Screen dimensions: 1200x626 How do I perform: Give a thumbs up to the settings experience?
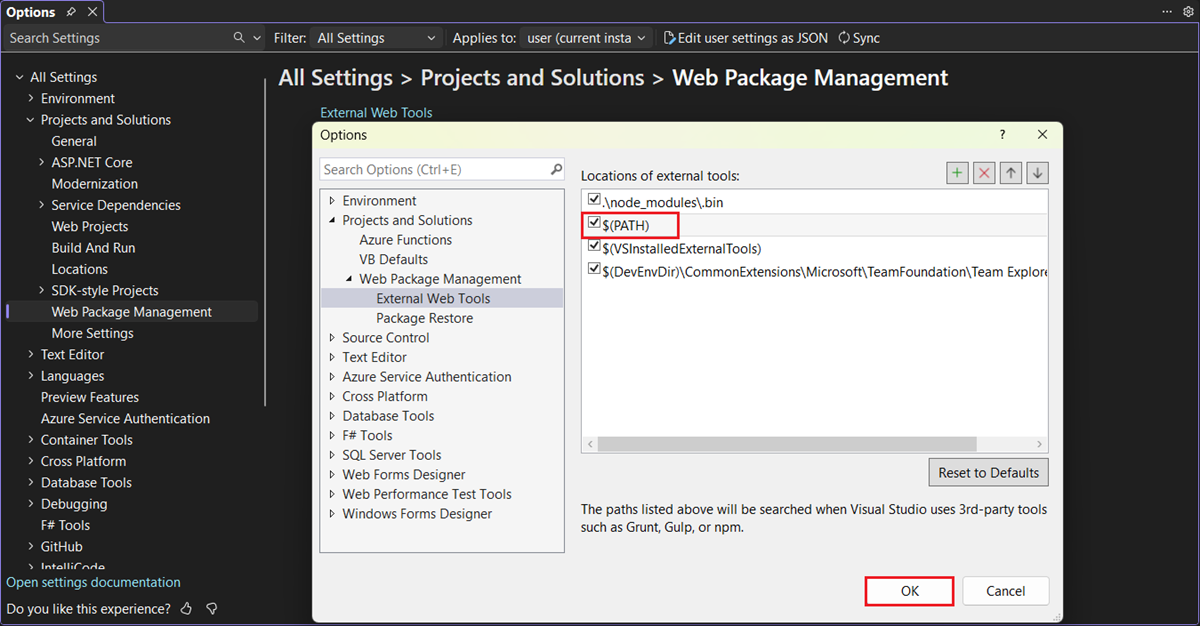point(186,608)
